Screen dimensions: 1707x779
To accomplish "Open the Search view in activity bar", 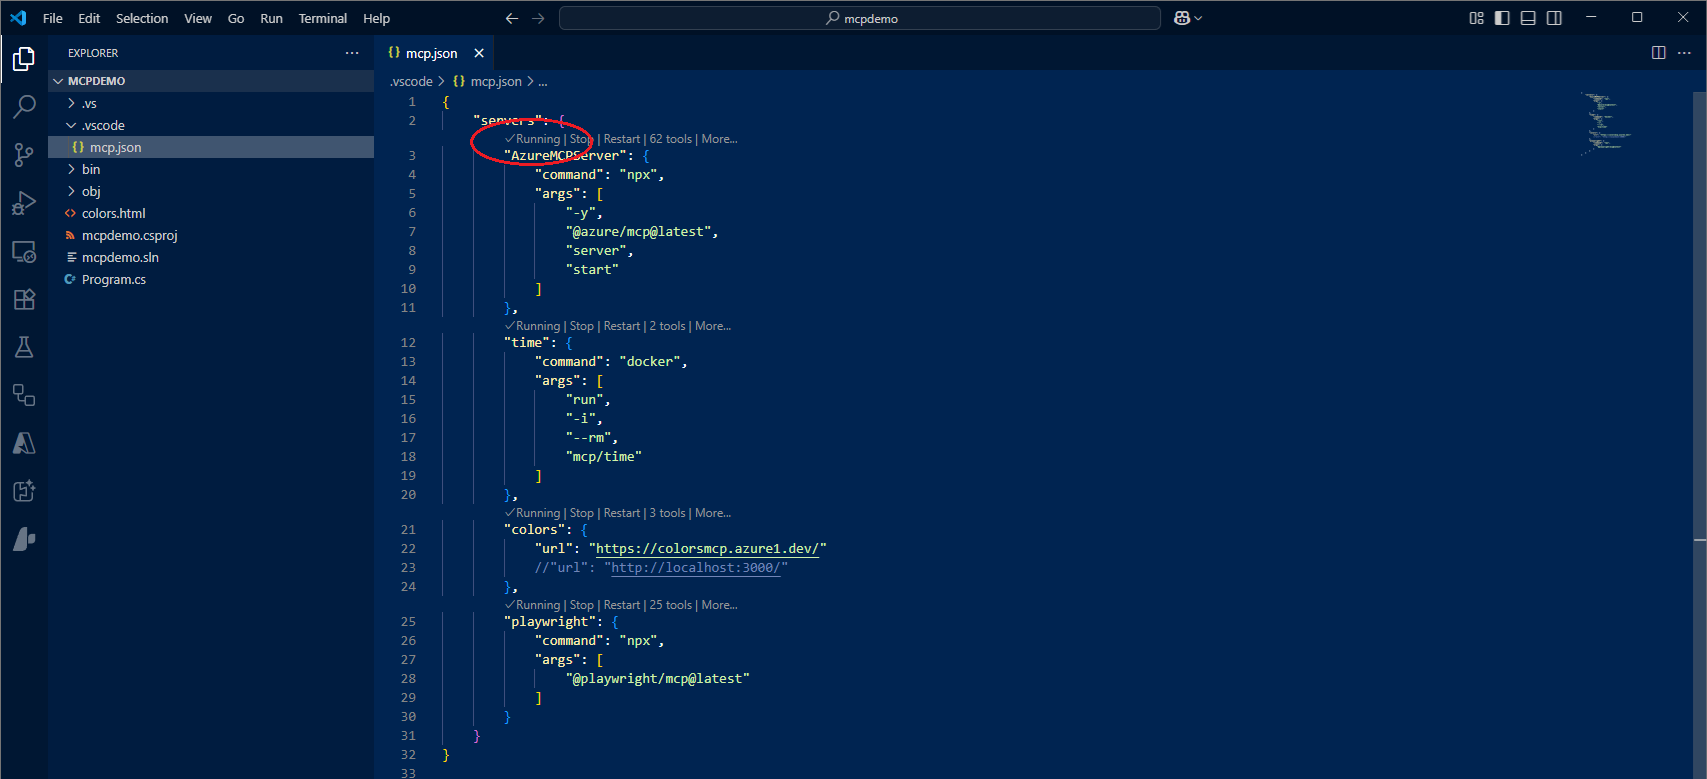I will tap(24, 106).
